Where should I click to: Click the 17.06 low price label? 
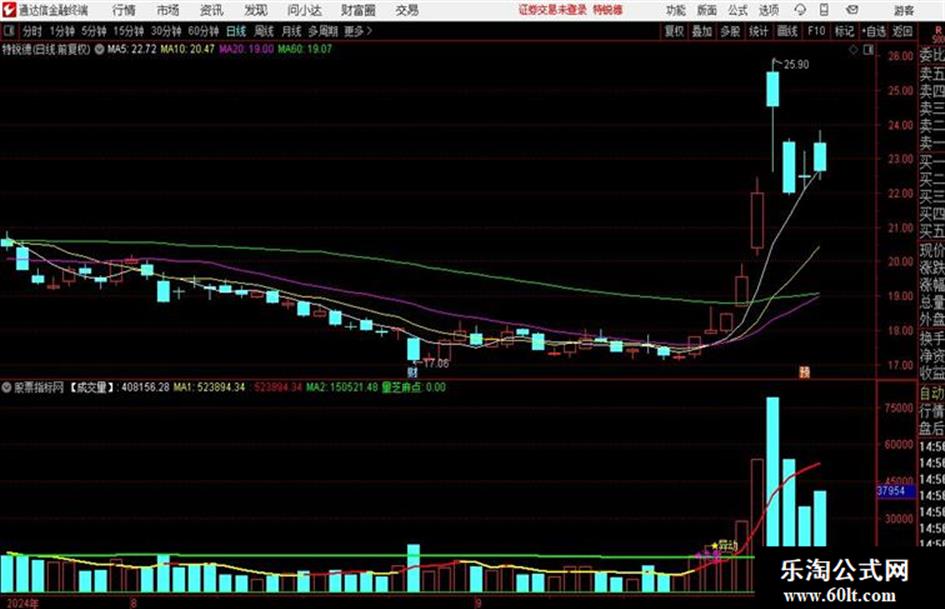tap(436, 364)
